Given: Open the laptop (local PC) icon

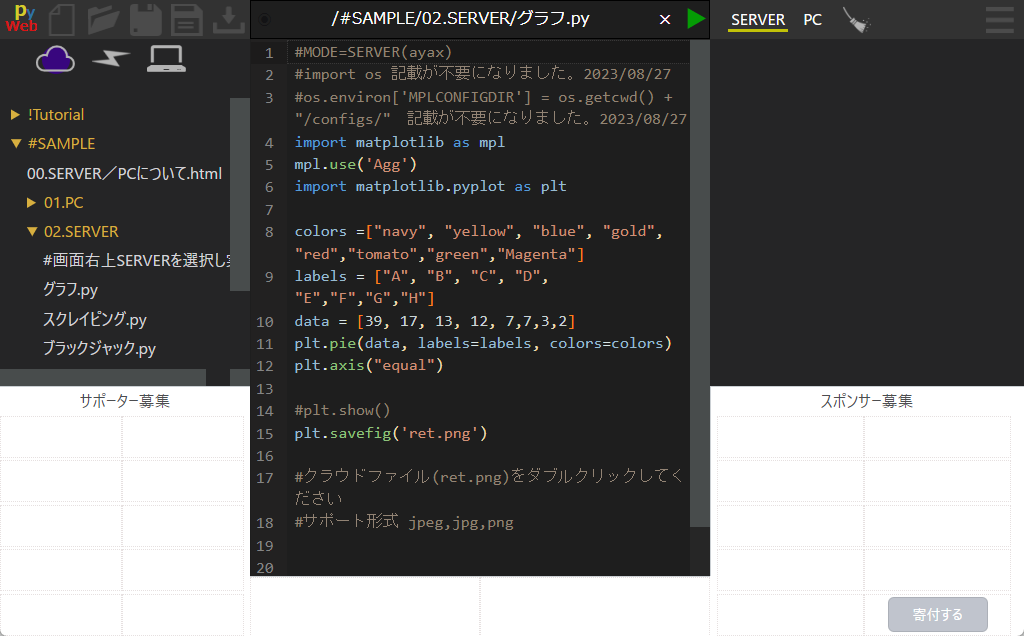Looking at the screenshot, I should coord(166,60).
